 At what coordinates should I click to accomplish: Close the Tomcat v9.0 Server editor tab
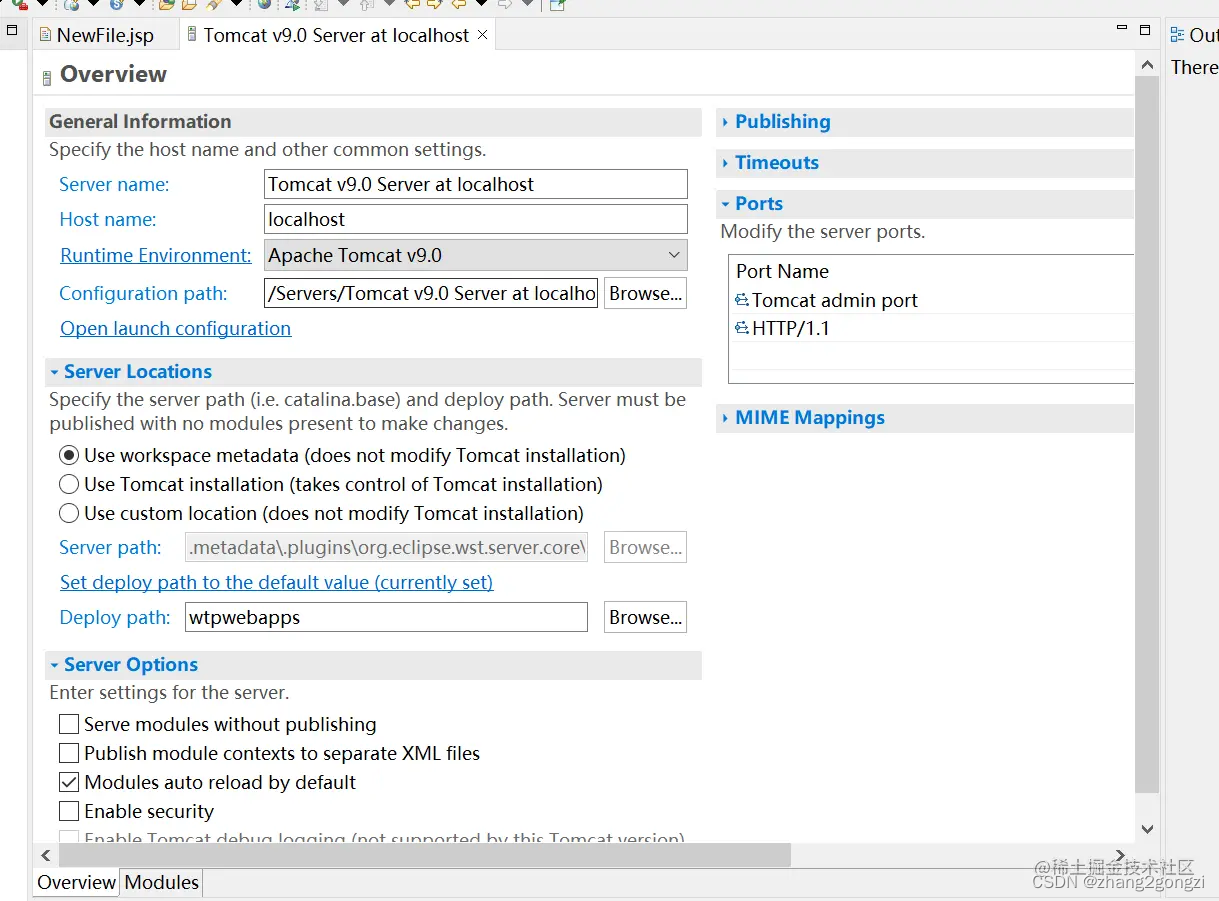[x=482, y=35]
